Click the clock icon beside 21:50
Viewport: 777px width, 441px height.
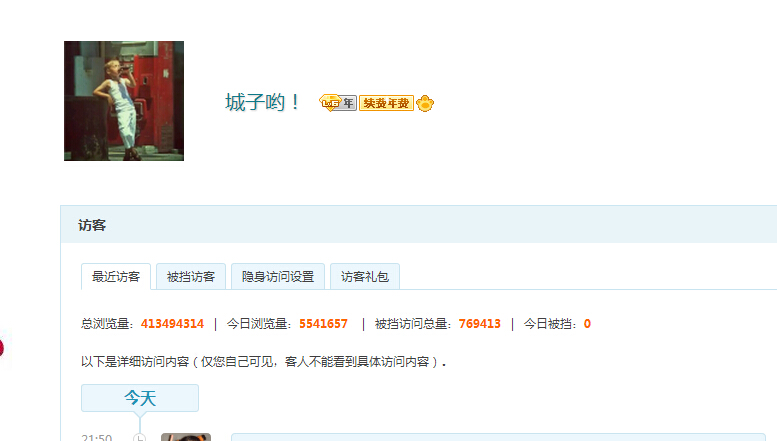coord(140,438)
